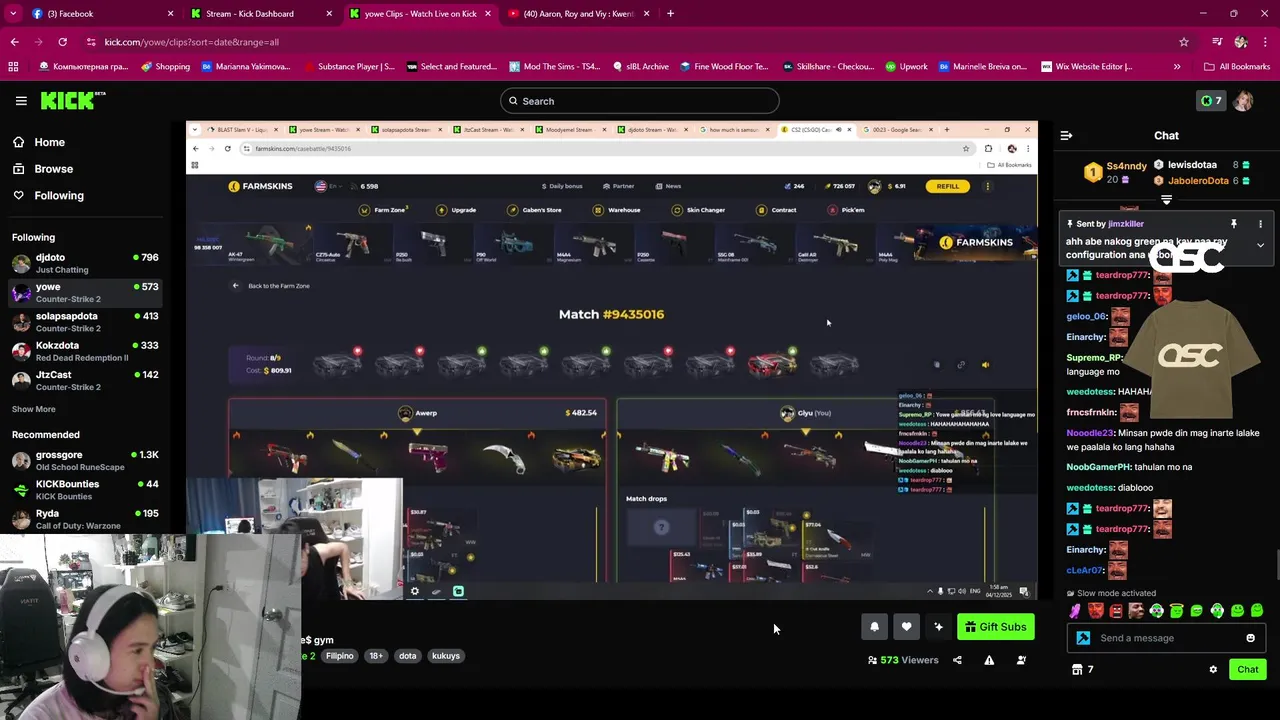Collapse the chat panel with arrow icon
The image size is (1280, 720).
pos(1066,135)
